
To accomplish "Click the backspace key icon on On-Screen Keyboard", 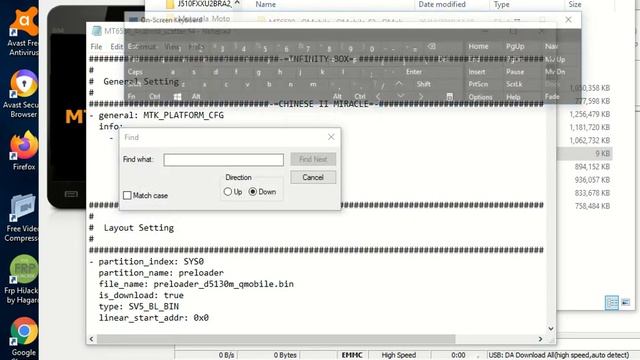I will (x=431, y=47).
